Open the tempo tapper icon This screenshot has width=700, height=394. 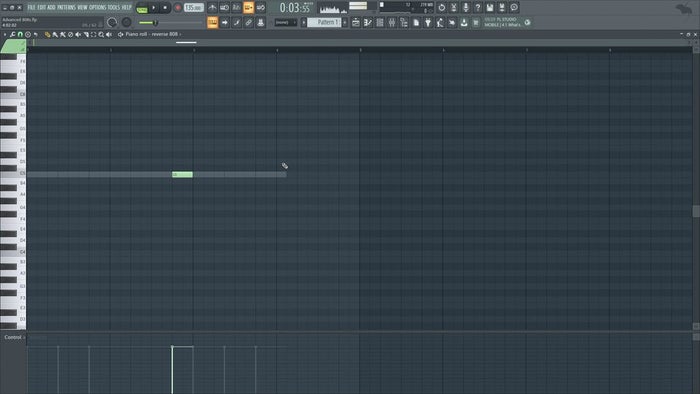click(440, 22)
